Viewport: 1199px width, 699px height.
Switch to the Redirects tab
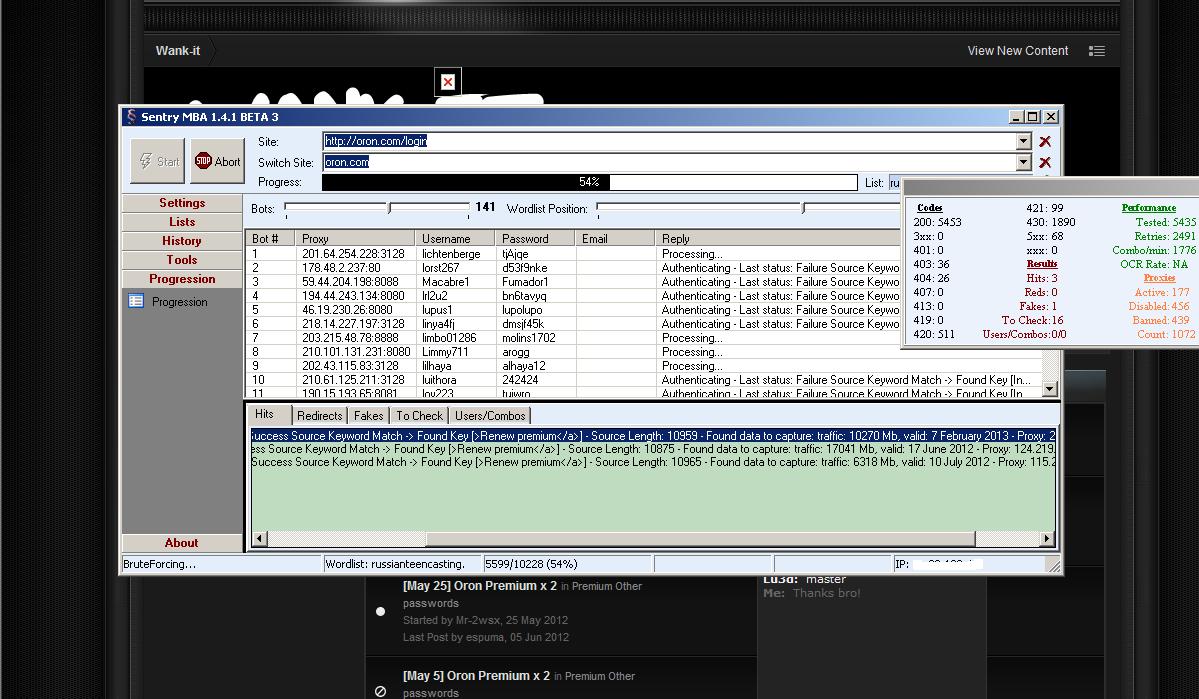[x=319, y=416]
